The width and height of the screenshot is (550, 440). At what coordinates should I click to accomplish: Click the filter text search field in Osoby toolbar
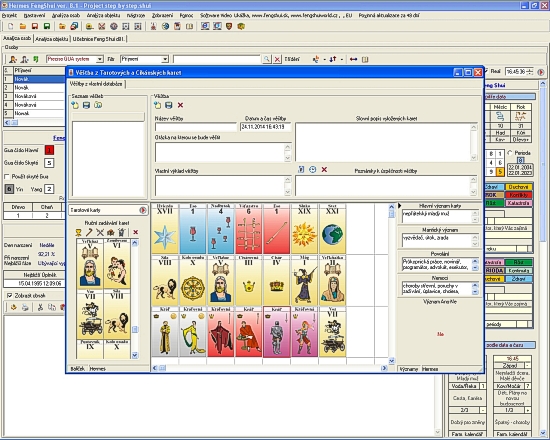217,59
